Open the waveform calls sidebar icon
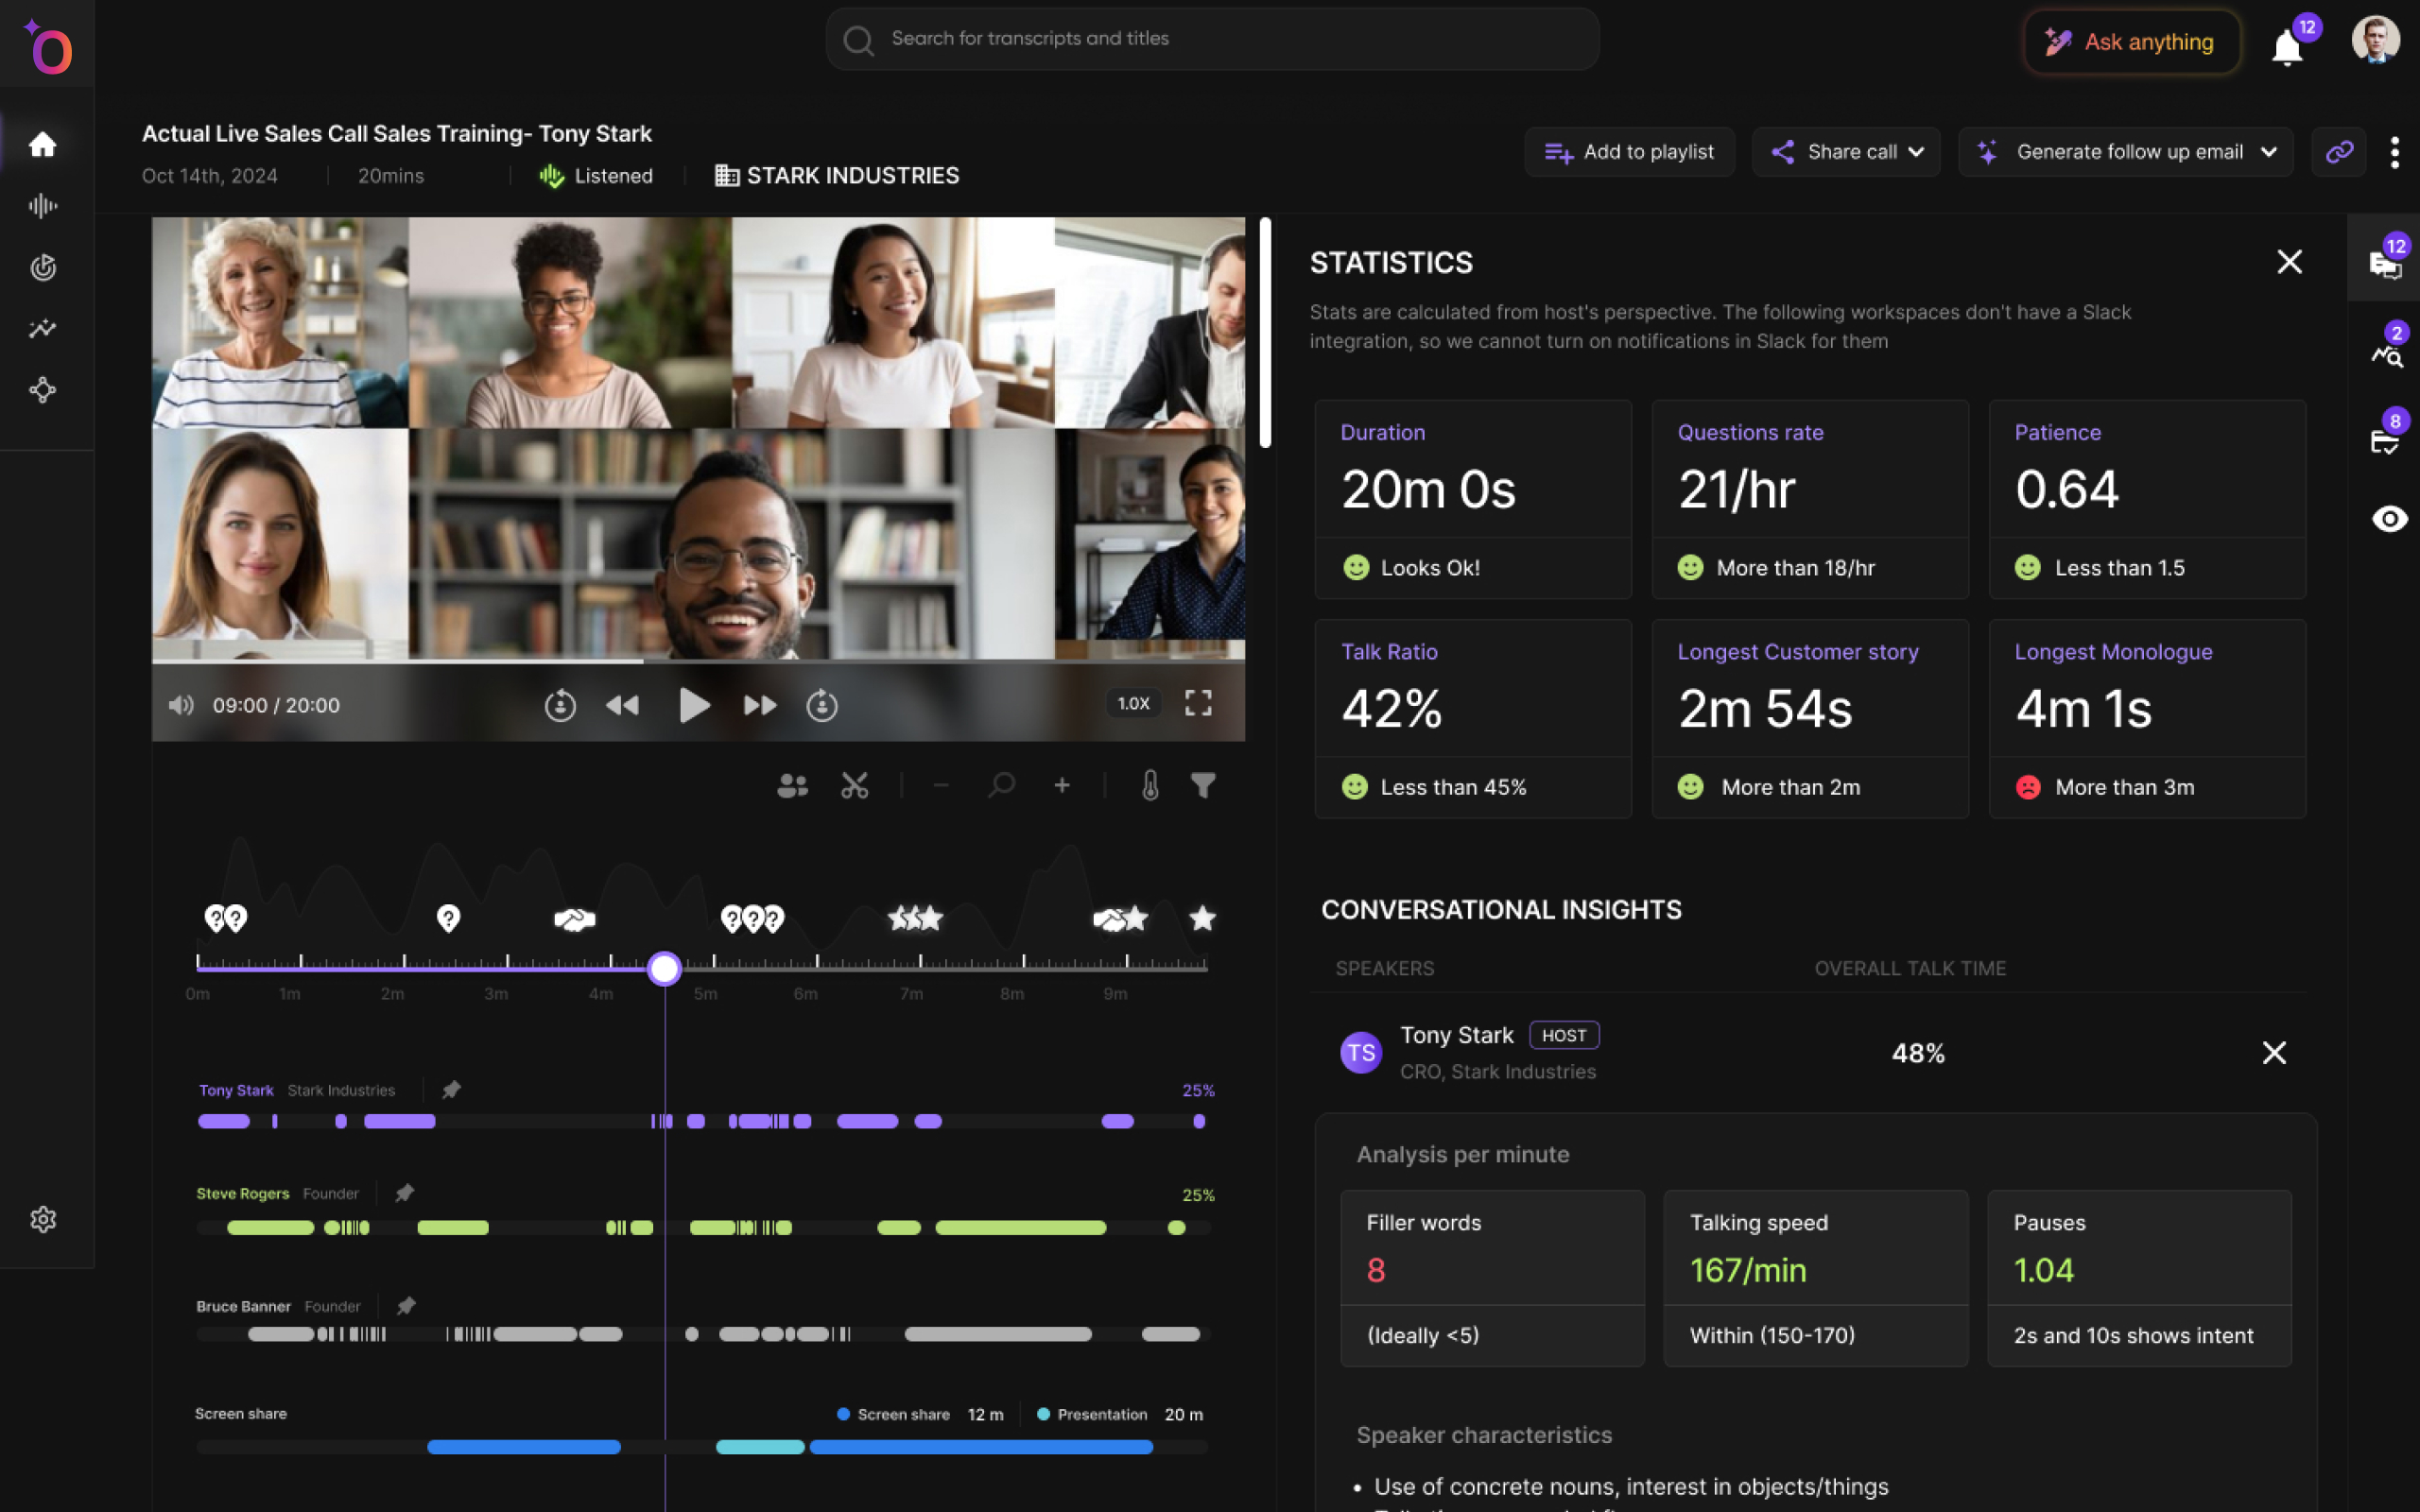Screen dimensions: 2420x1512 click(x=43, y=206)
